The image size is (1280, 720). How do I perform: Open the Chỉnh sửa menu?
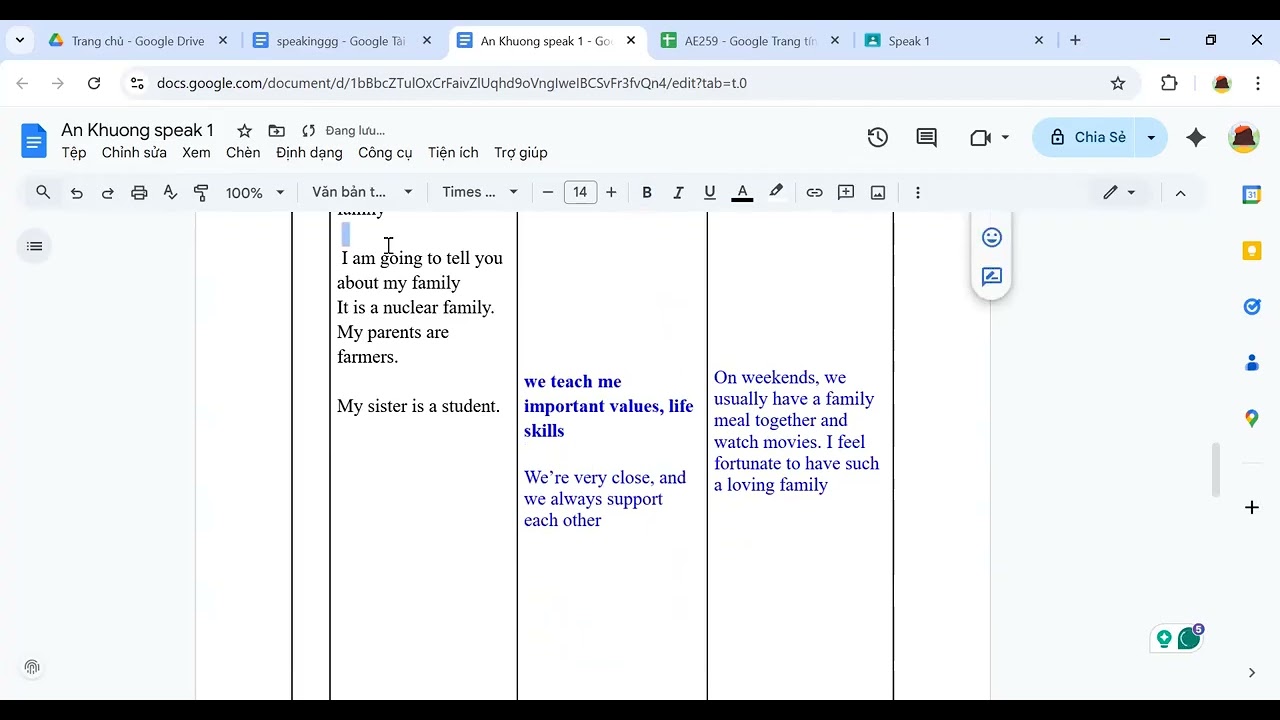(134, 153)
